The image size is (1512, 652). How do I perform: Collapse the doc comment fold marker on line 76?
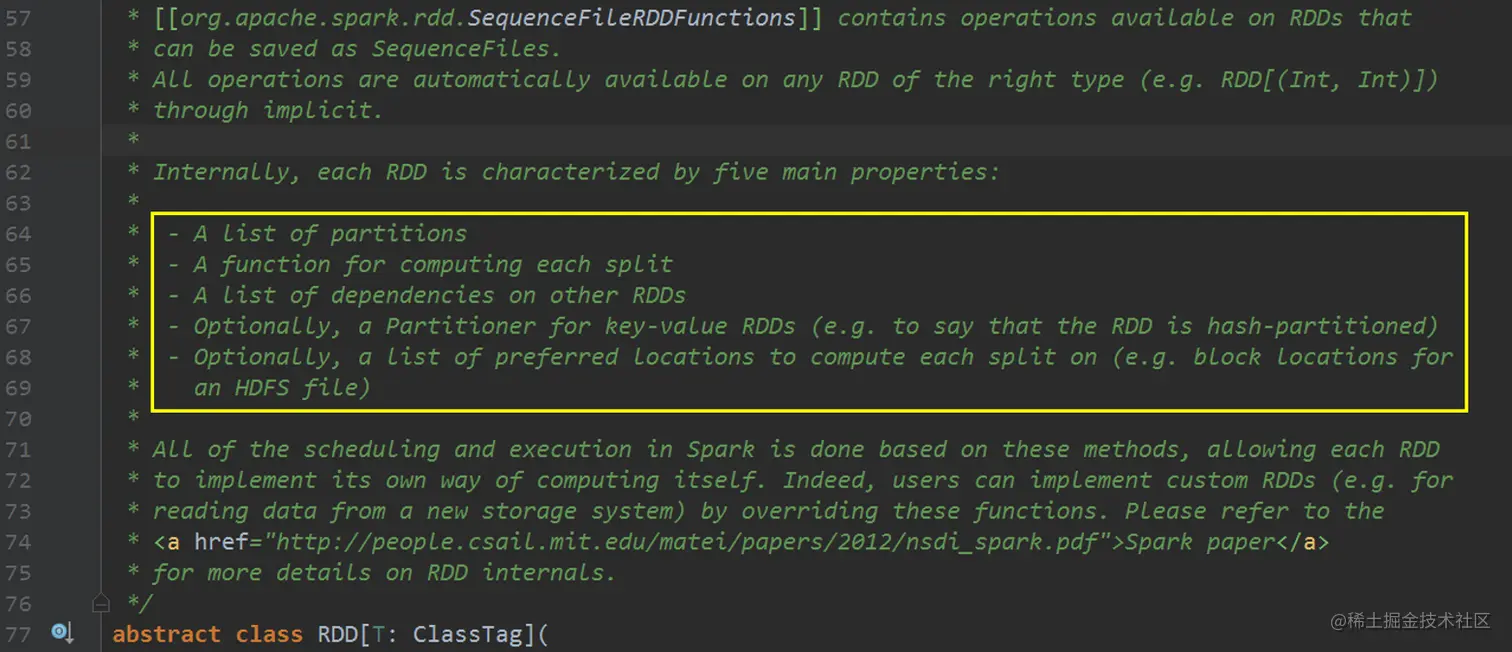100,603
